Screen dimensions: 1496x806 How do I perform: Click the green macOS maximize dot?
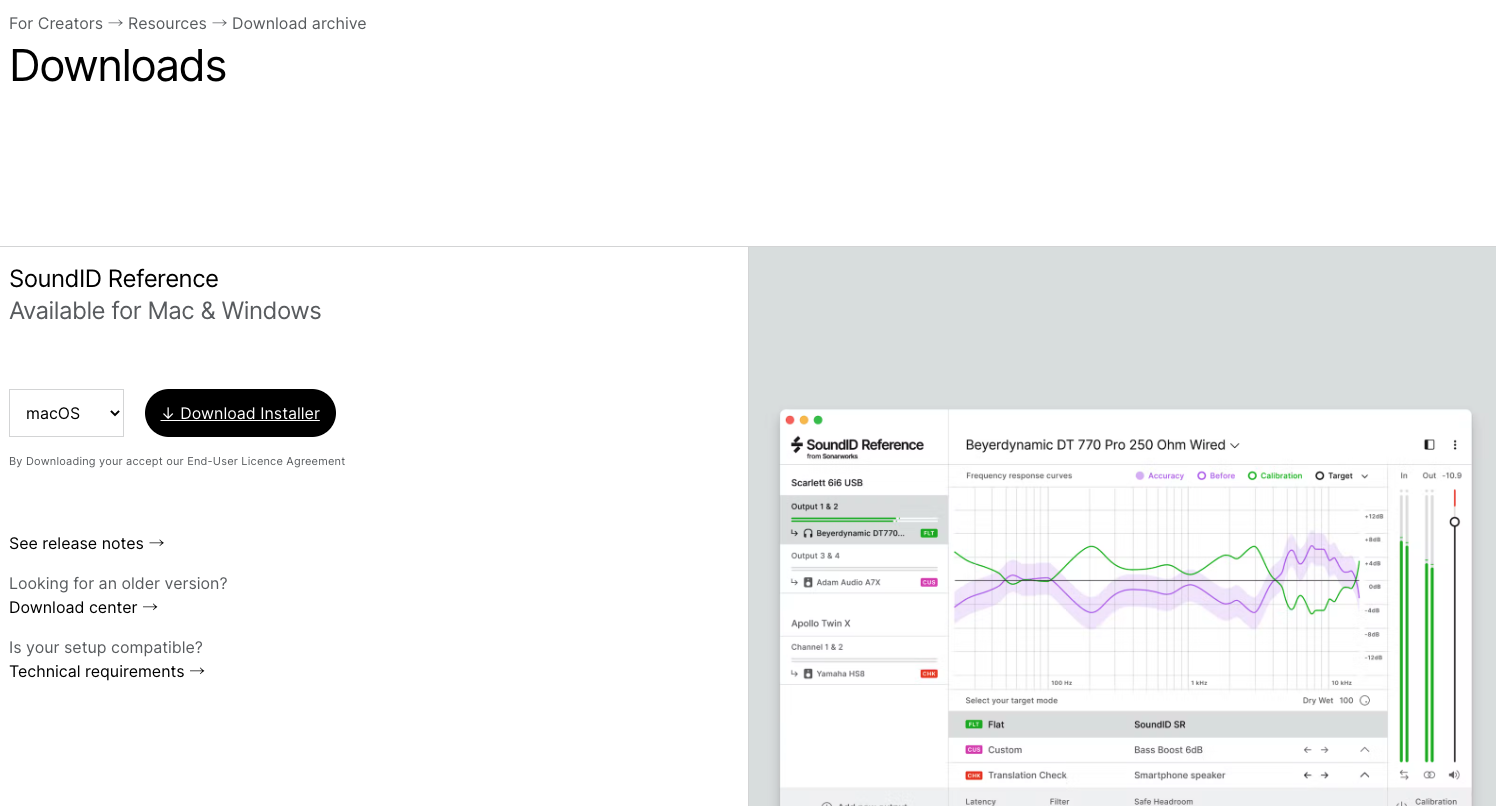(x=818, y=420)
